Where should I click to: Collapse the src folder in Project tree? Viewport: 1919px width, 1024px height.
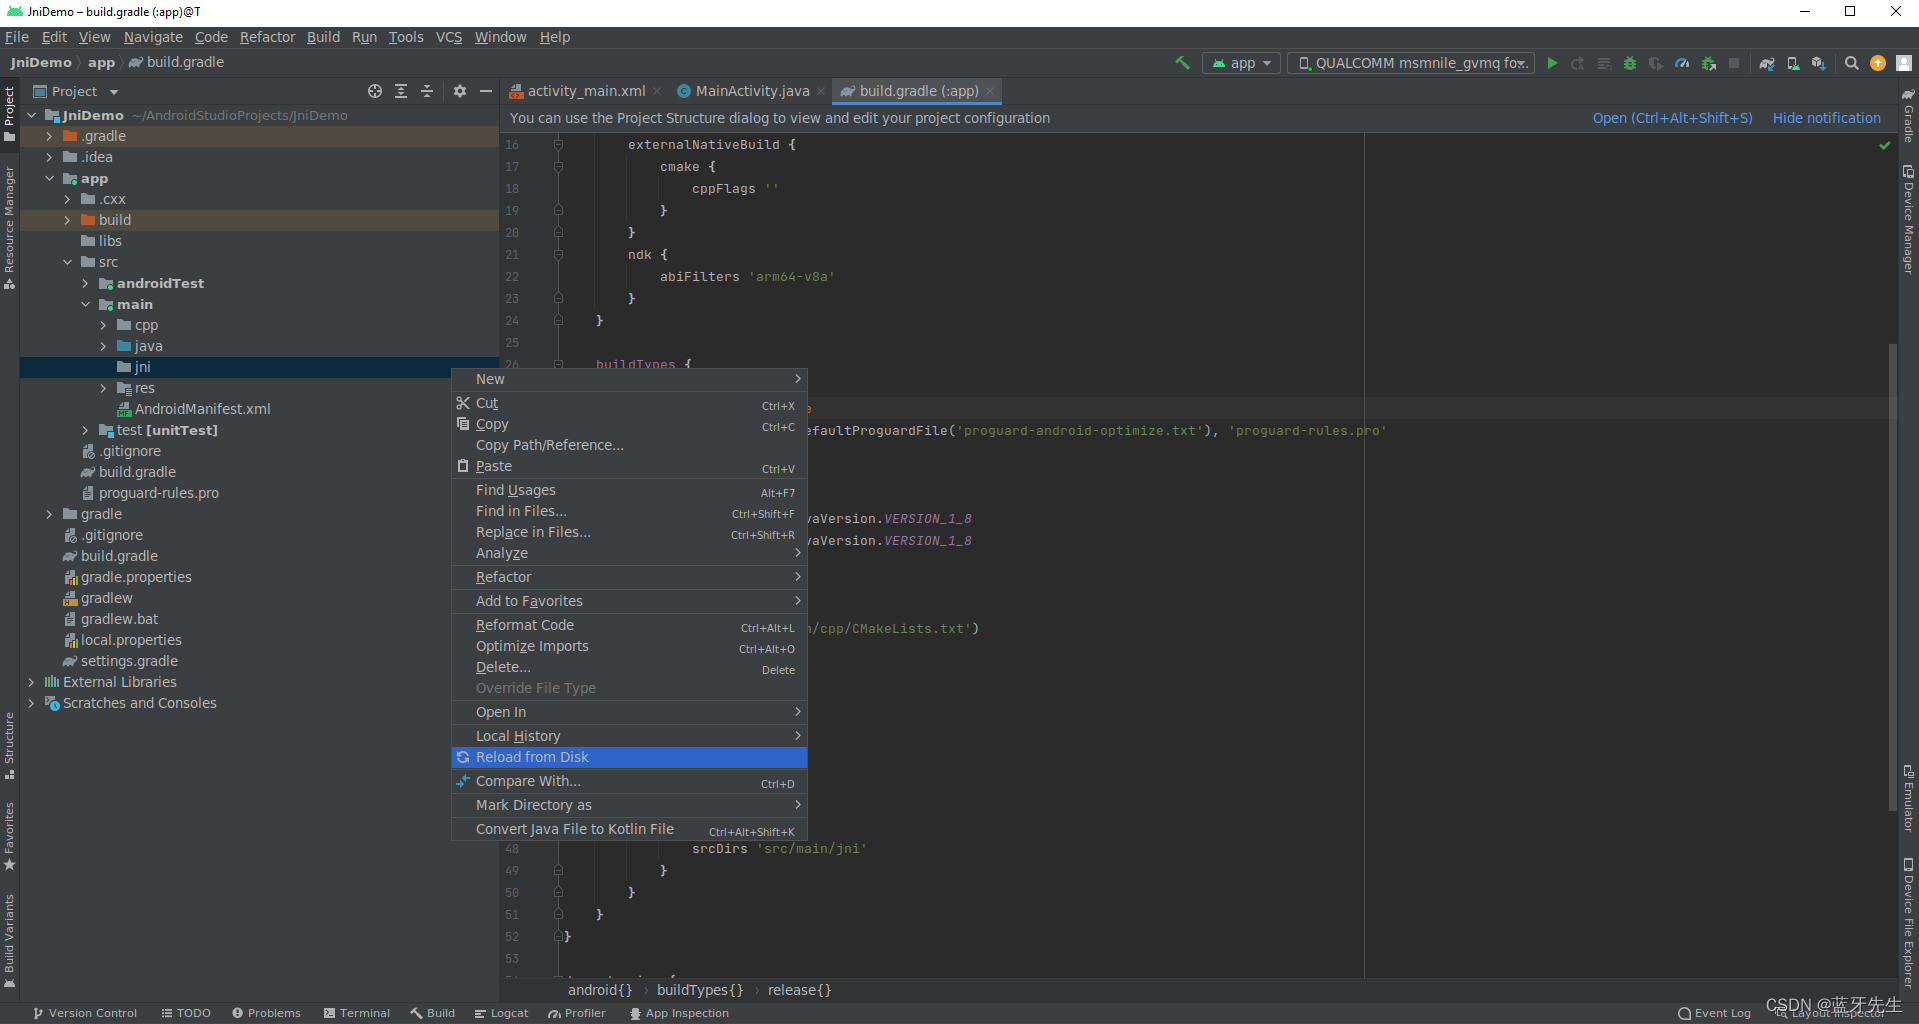[68, 261]
